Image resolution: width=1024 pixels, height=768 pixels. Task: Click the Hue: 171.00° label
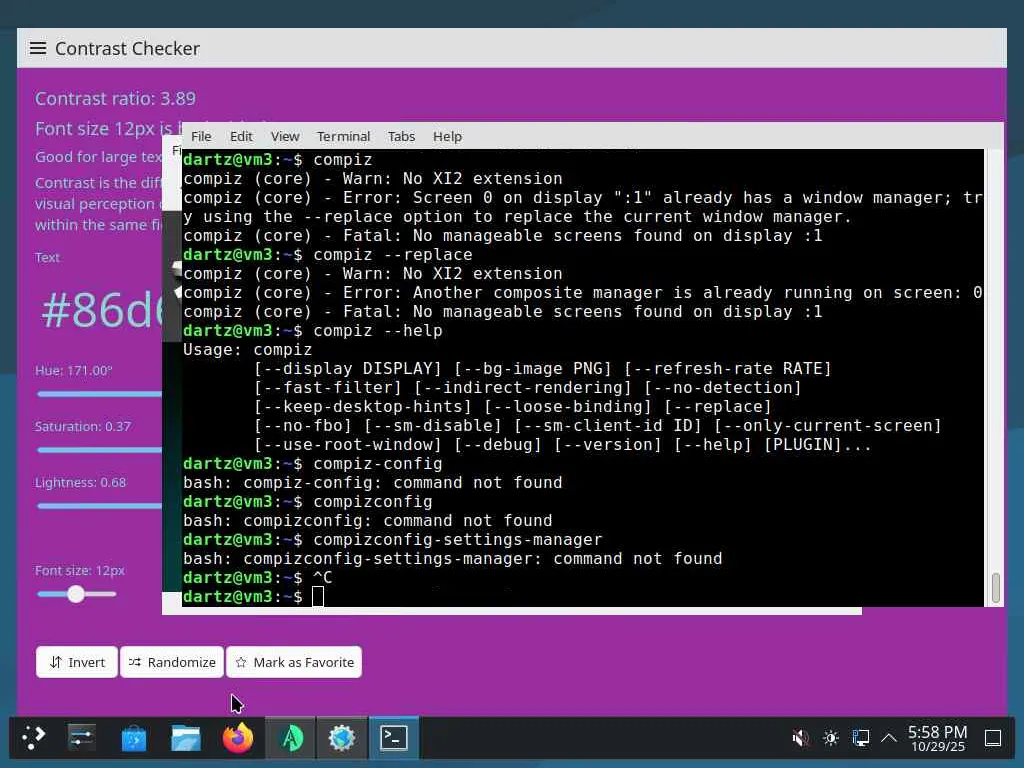[74, 370]
